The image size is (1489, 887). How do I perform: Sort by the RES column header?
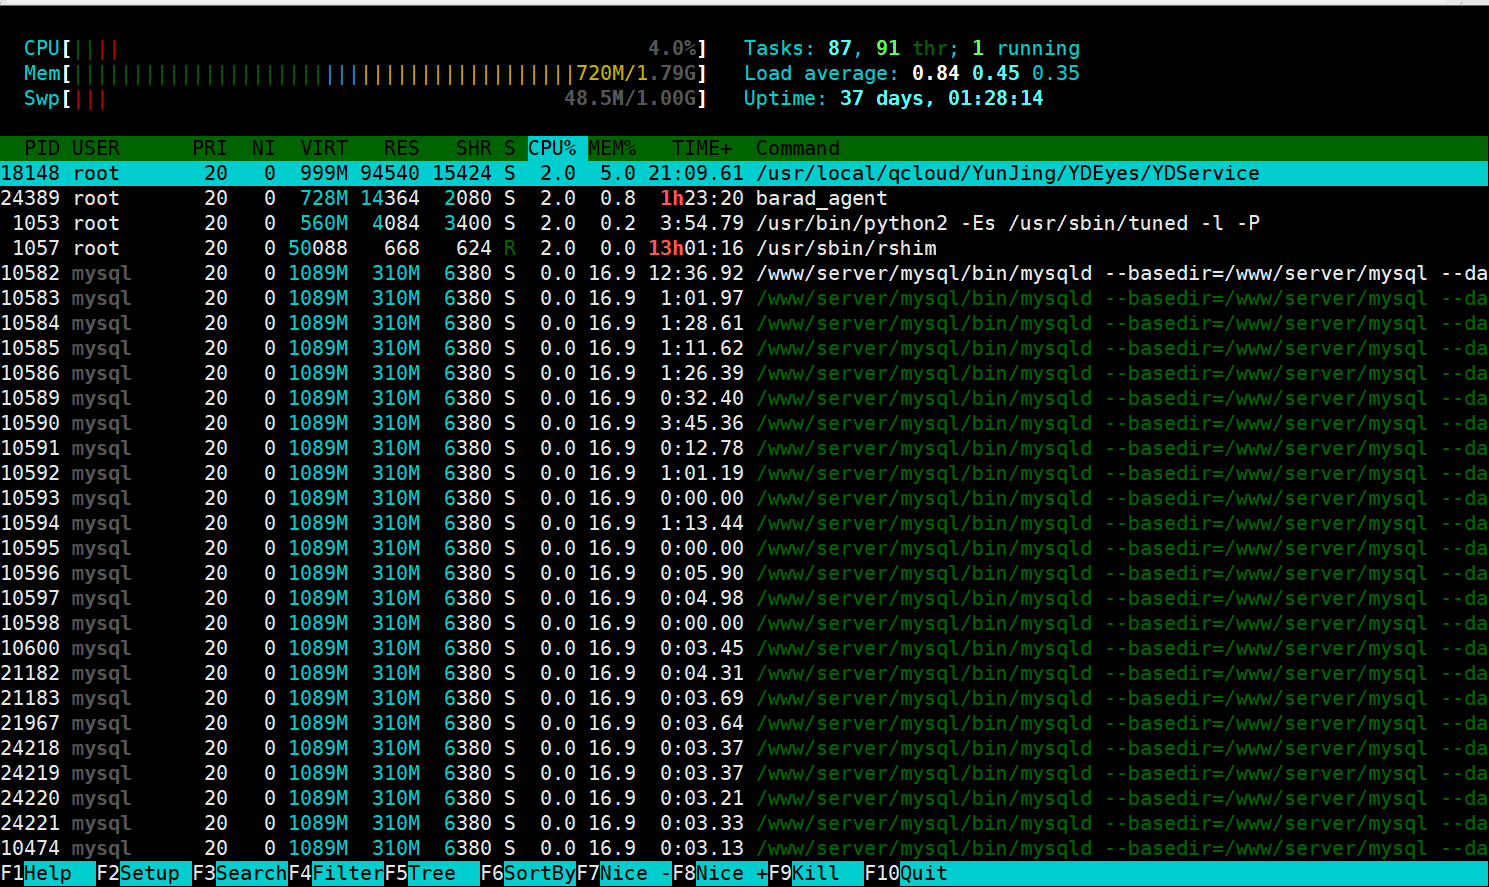pos(402,148)
